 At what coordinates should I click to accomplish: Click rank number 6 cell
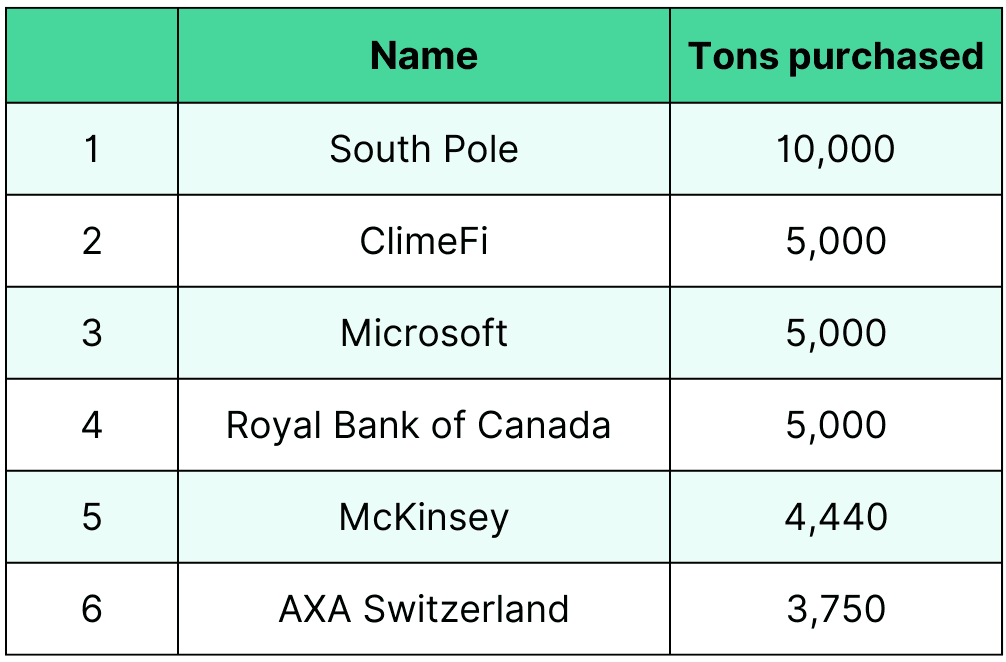[92, 609]
